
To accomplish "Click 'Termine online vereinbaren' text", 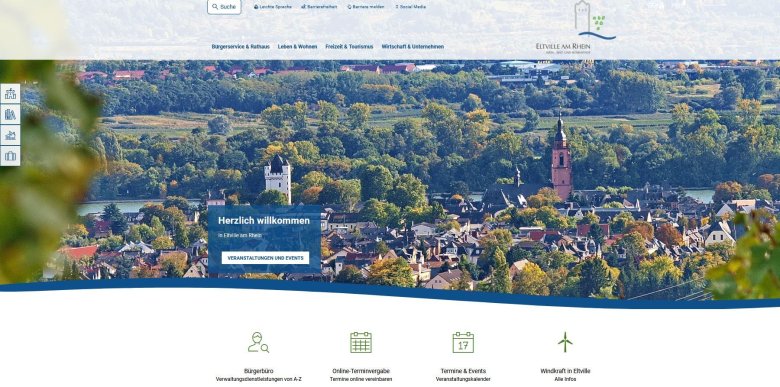I will [x=361, y=379].
